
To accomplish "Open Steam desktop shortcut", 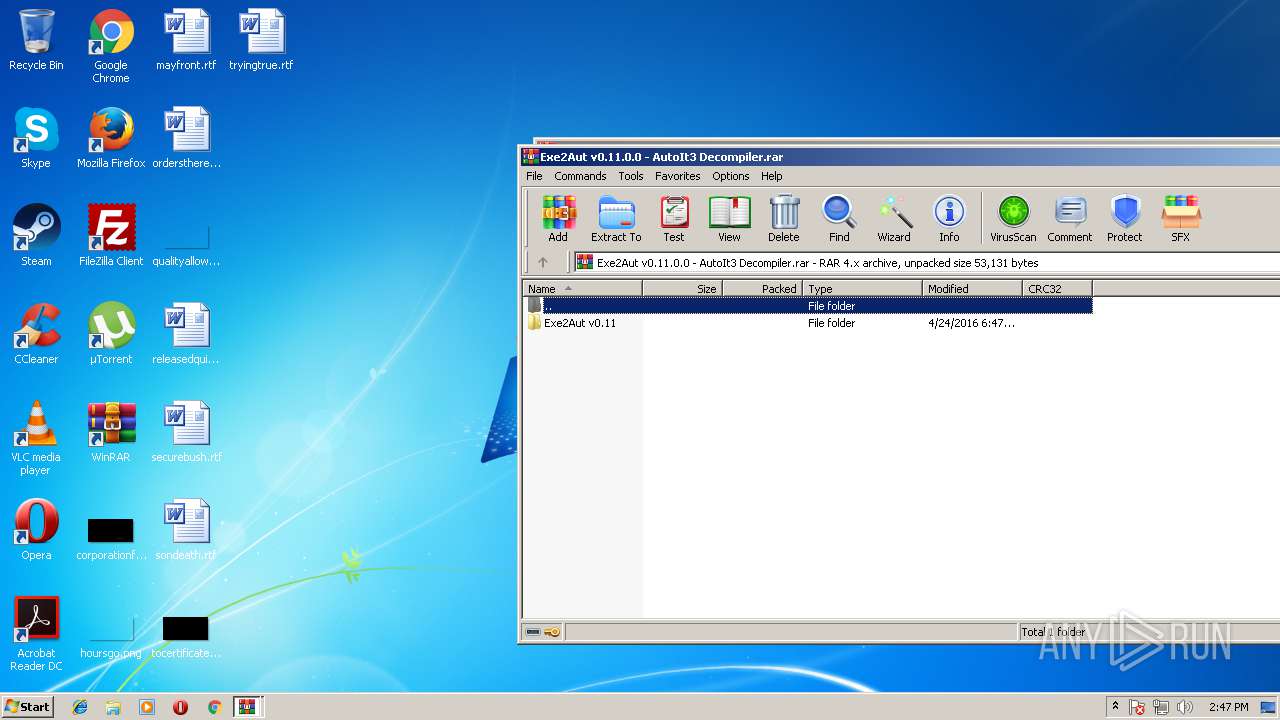I will [36, 236].
